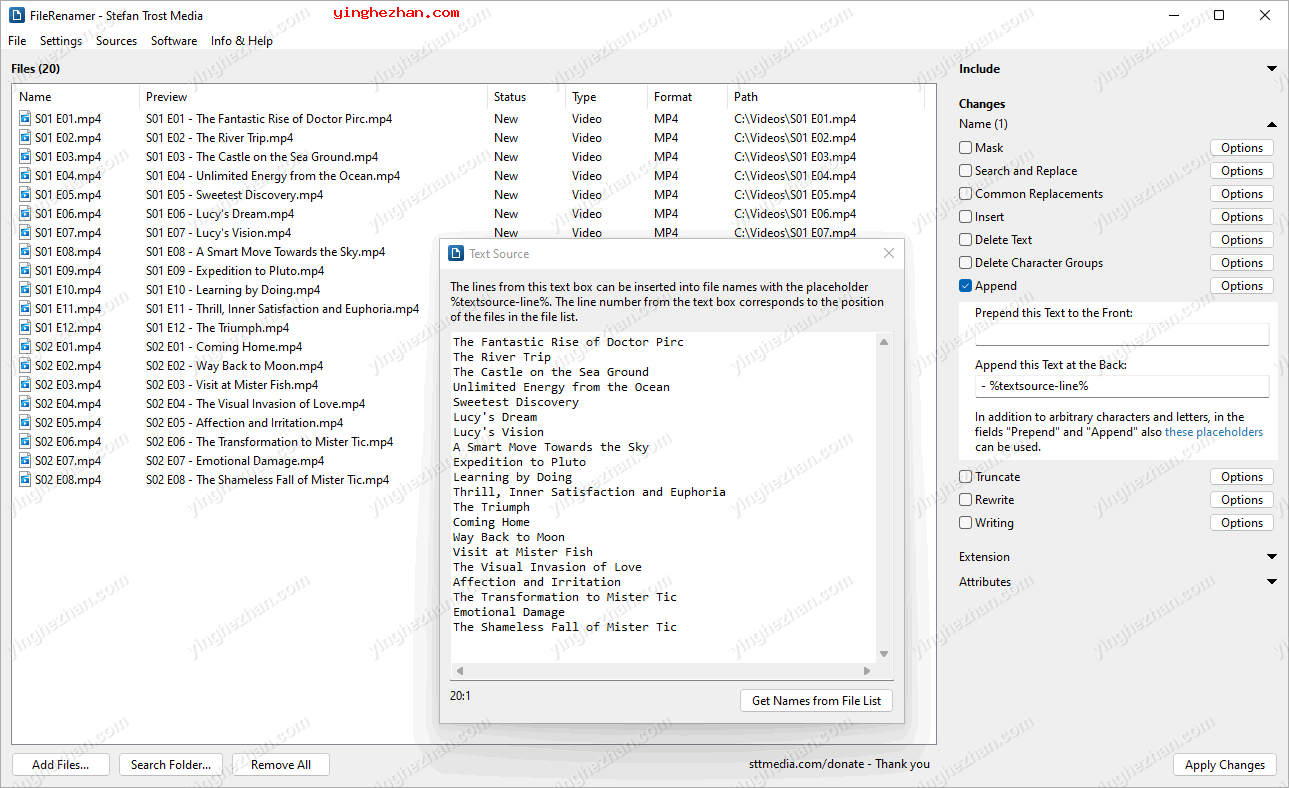Open Options for Rewrite

(1242, 500)
